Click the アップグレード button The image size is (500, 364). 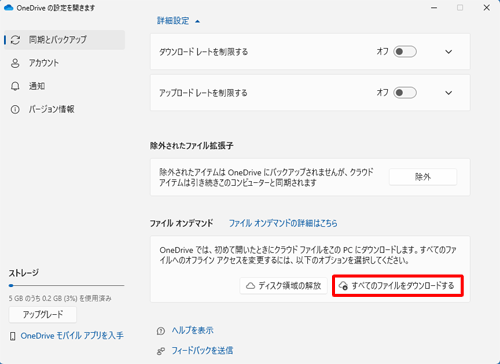pyautogui.click(x=43, y=315)
